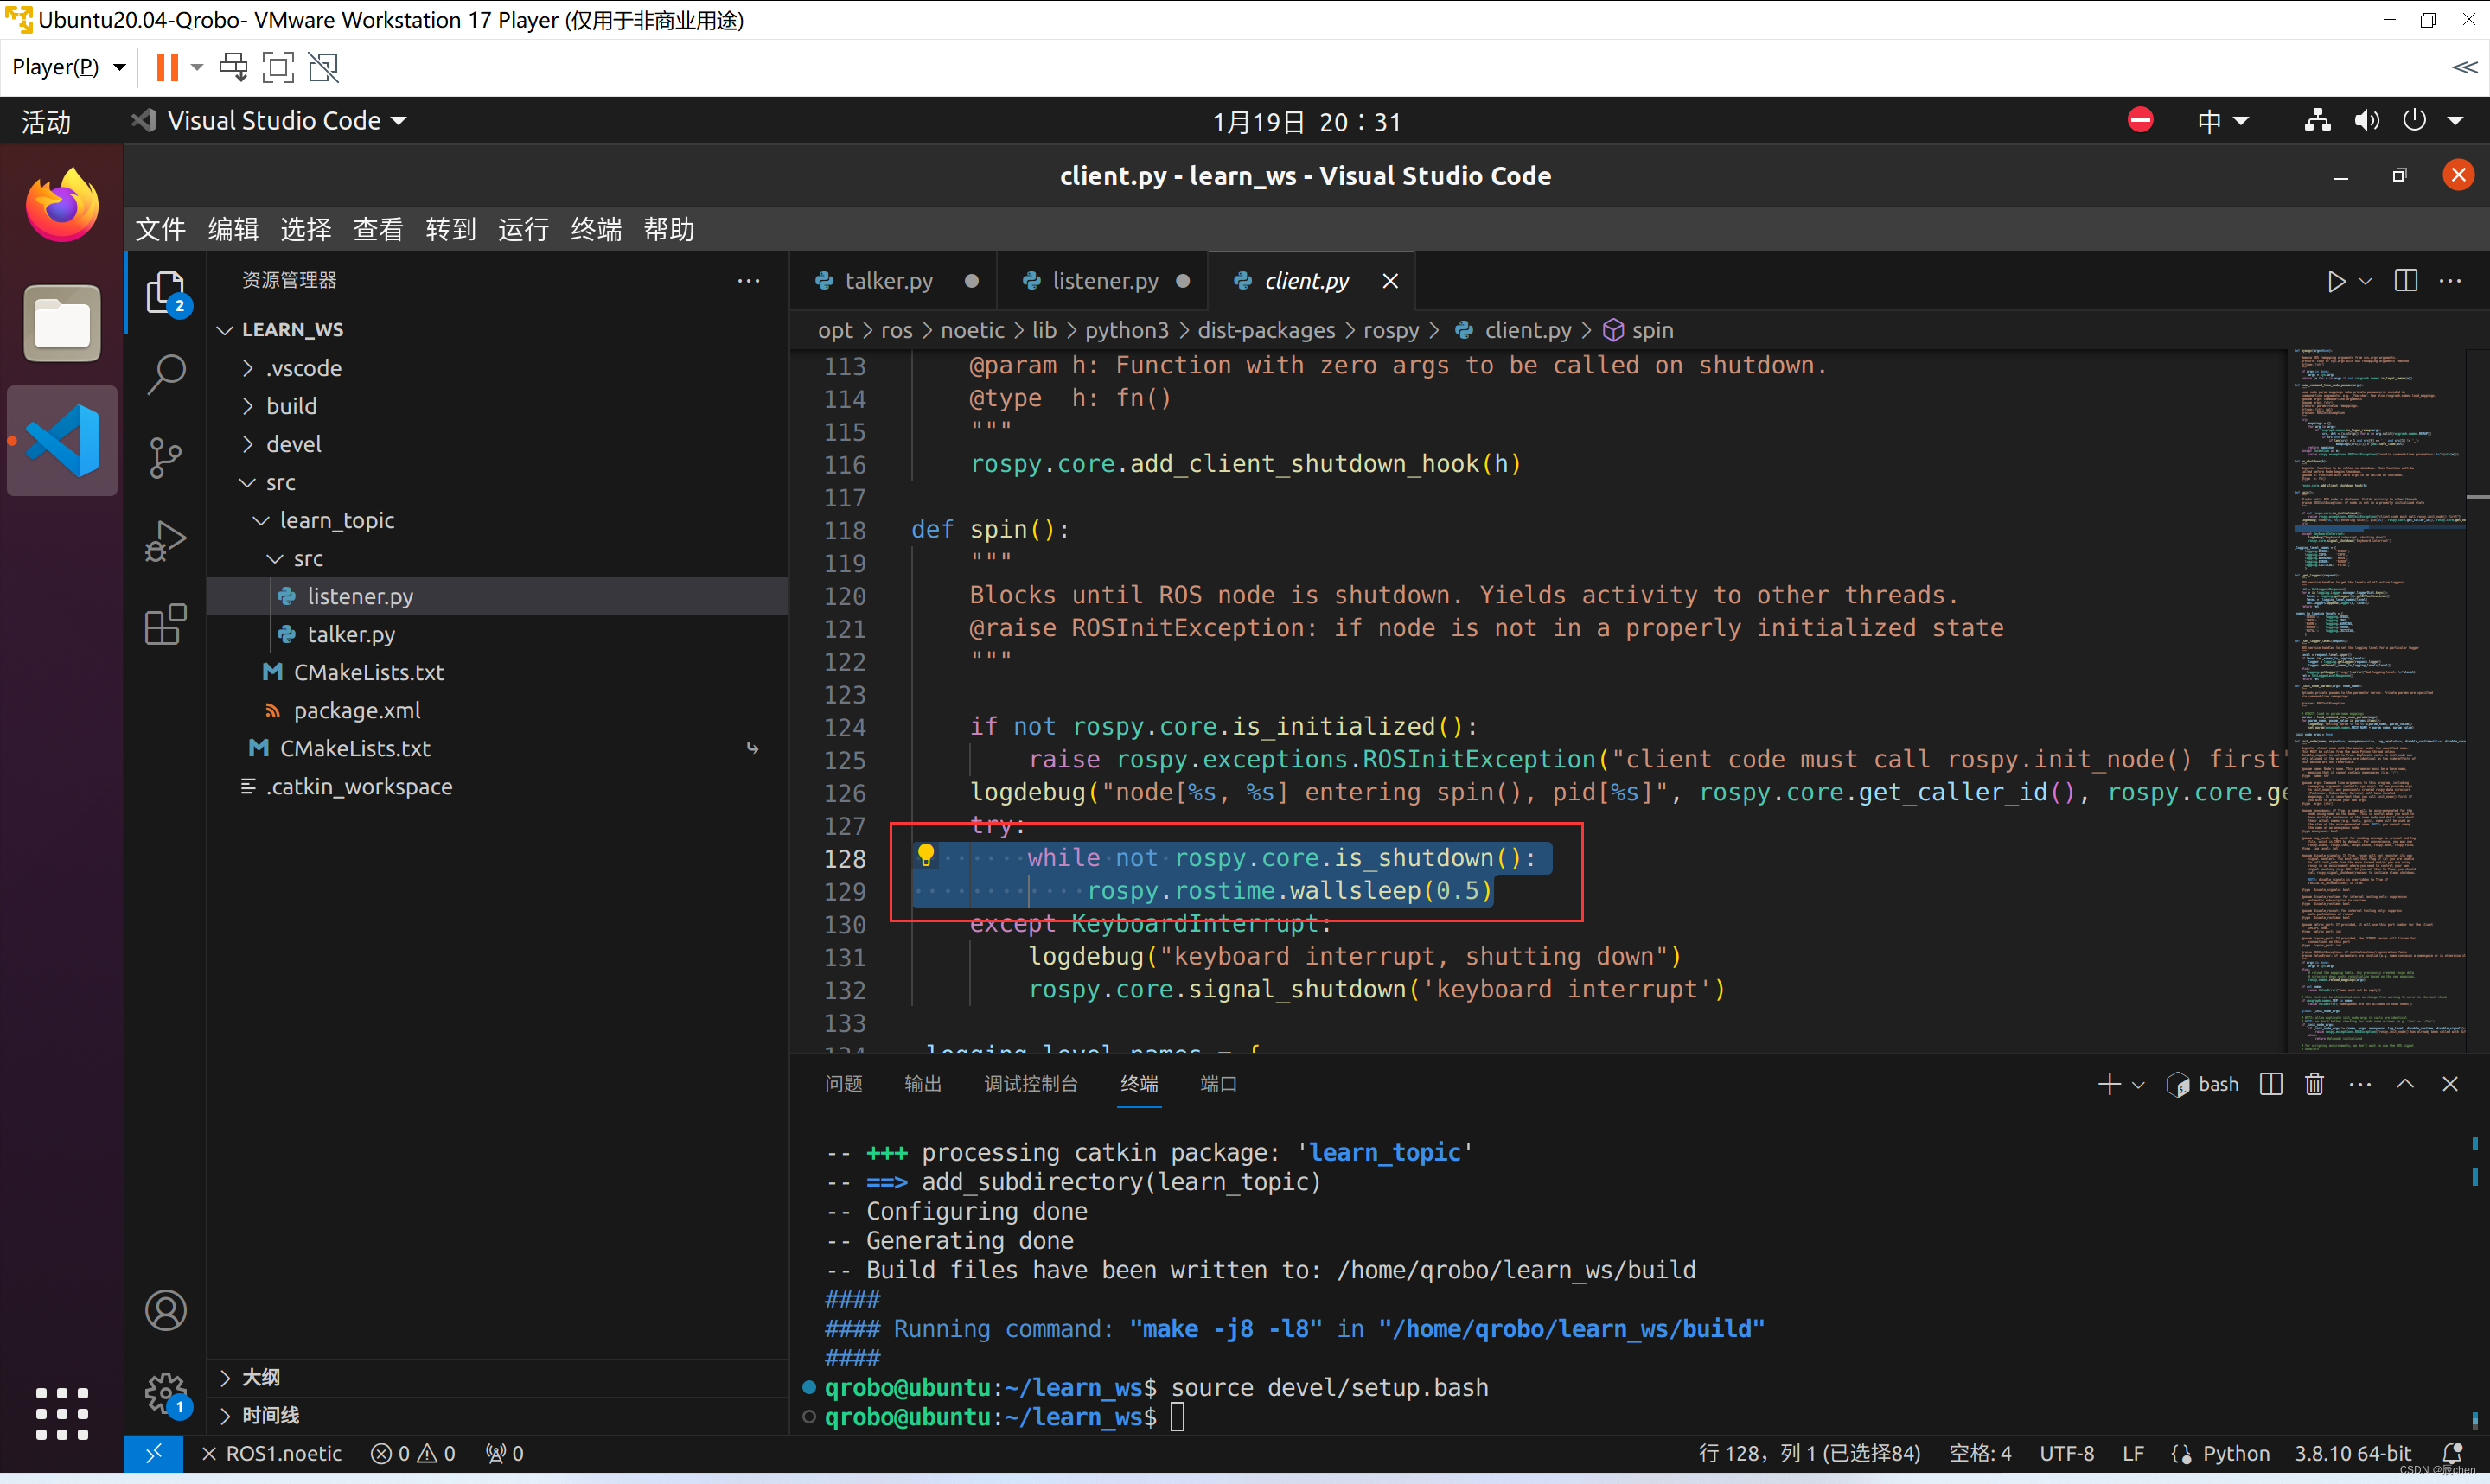Open editor More Actions ellipsis
The width and height of the screenshot is (2490, 1484).
(x=2451, y=281)
